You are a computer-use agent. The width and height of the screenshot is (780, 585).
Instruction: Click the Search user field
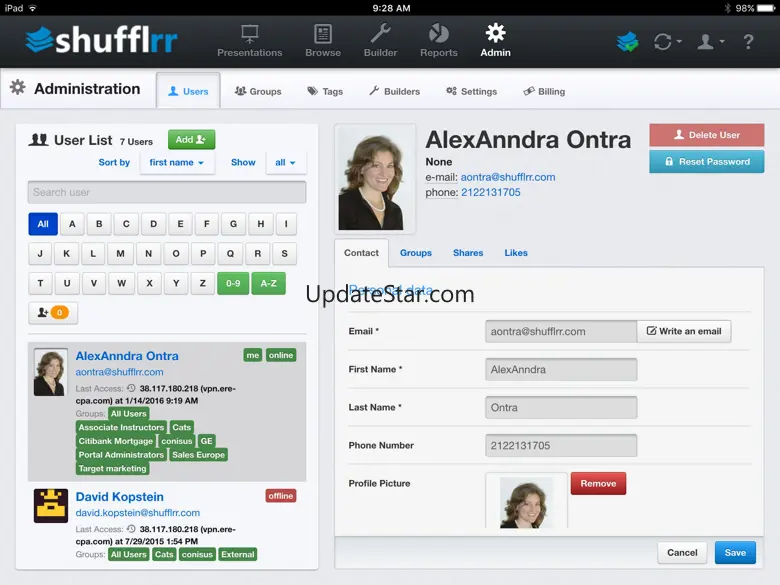coord(167,192)
